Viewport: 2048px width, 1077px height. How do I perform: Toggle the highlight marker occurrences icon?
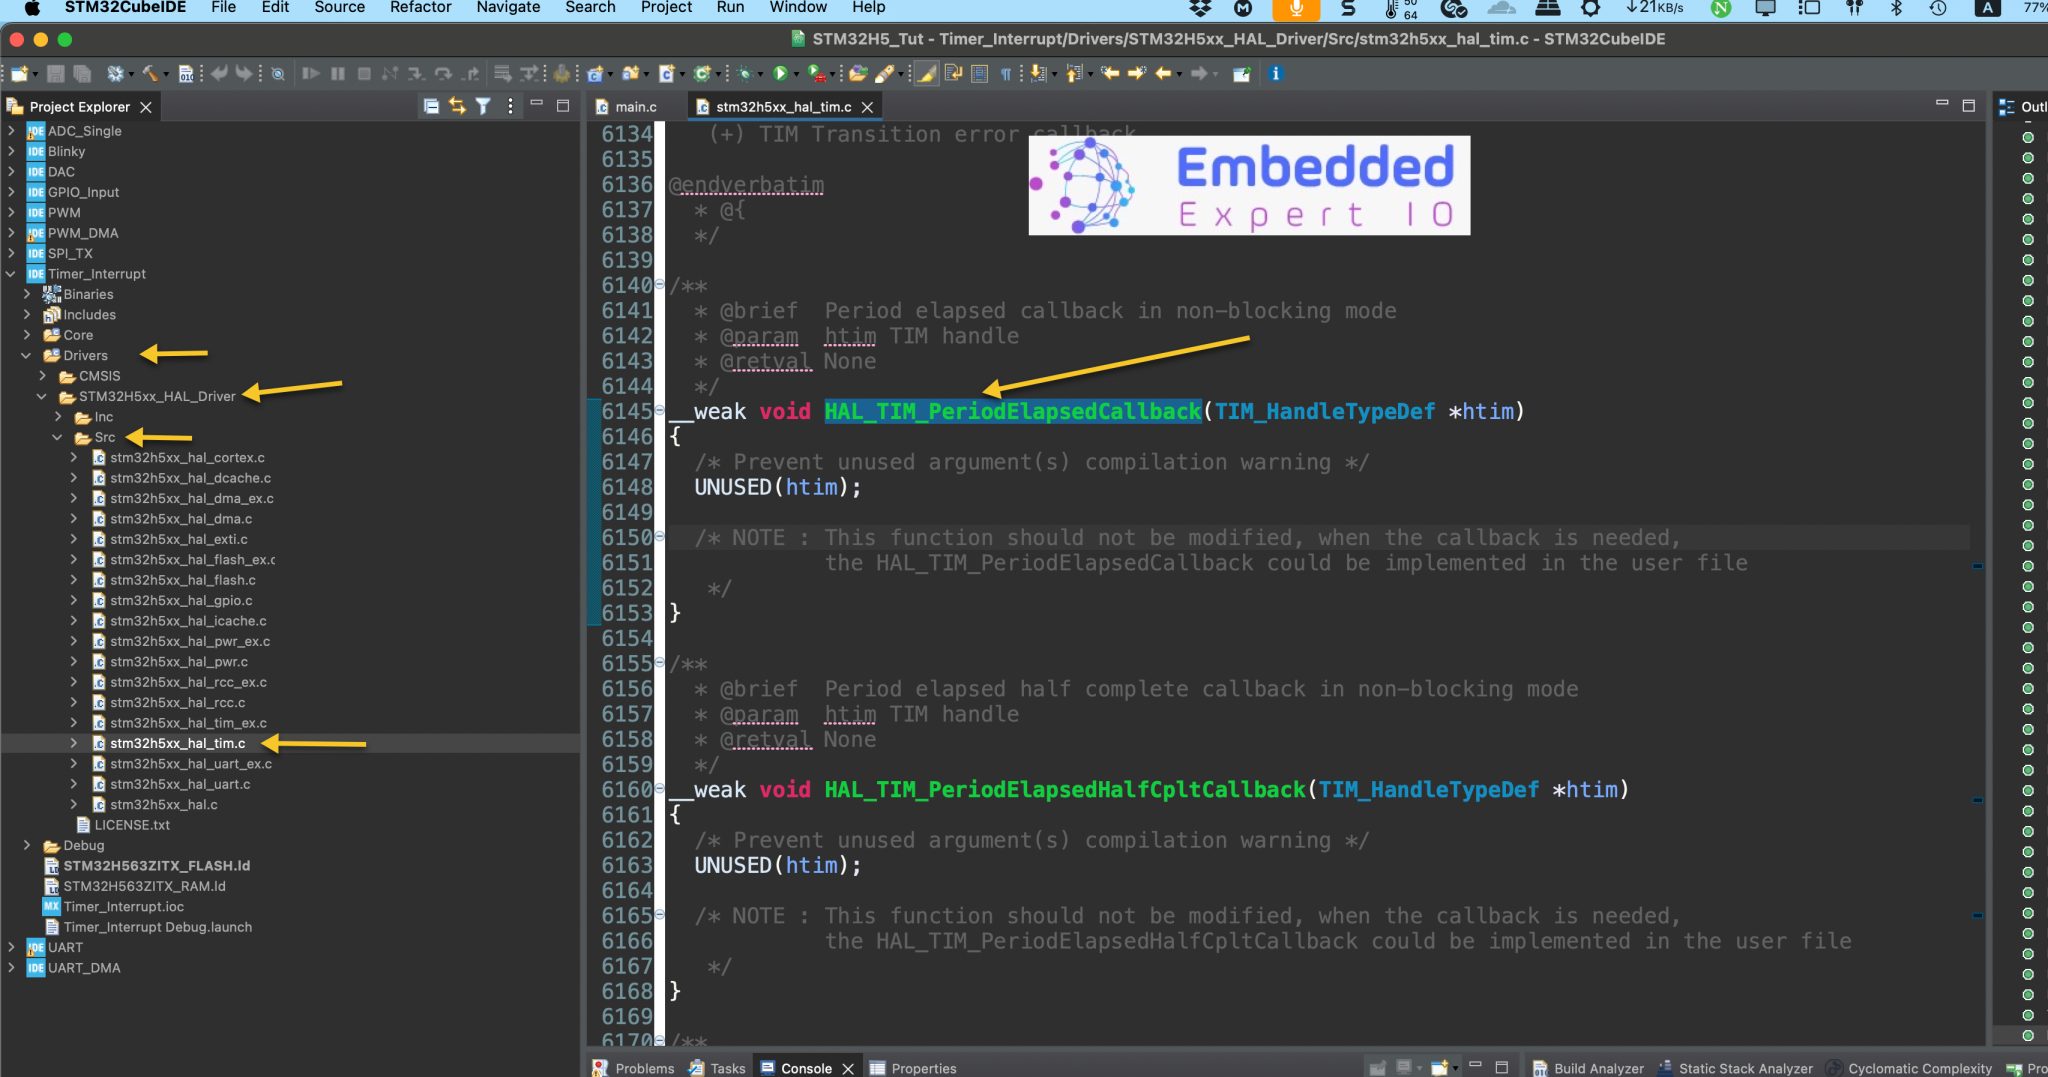pos(926,73)
